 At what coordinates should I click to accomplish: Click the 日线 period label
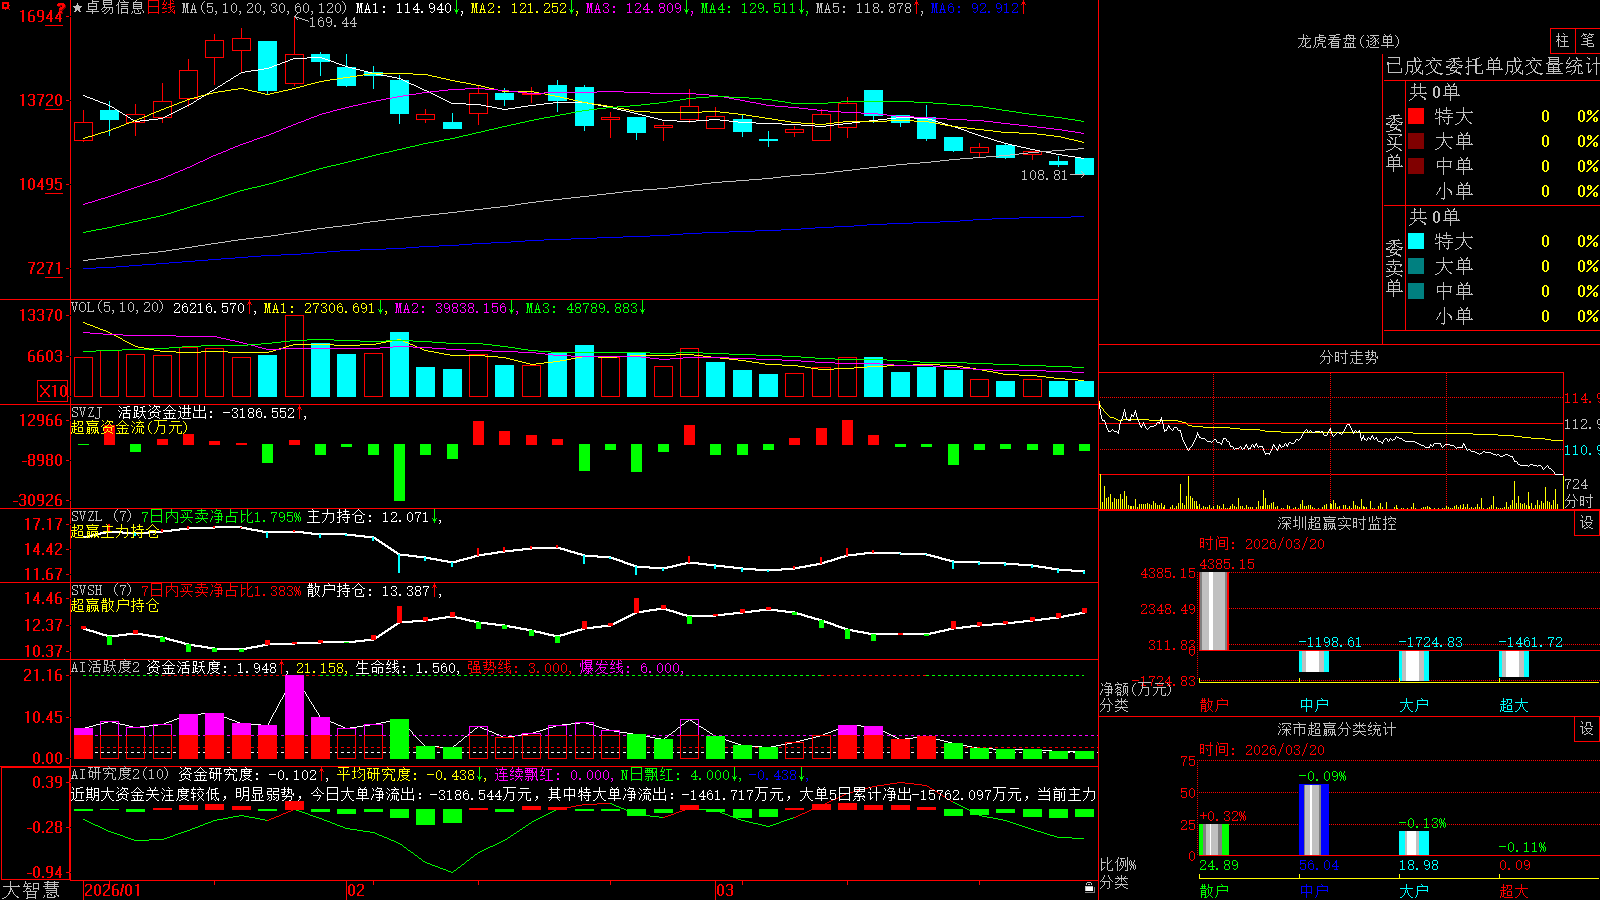161,8
